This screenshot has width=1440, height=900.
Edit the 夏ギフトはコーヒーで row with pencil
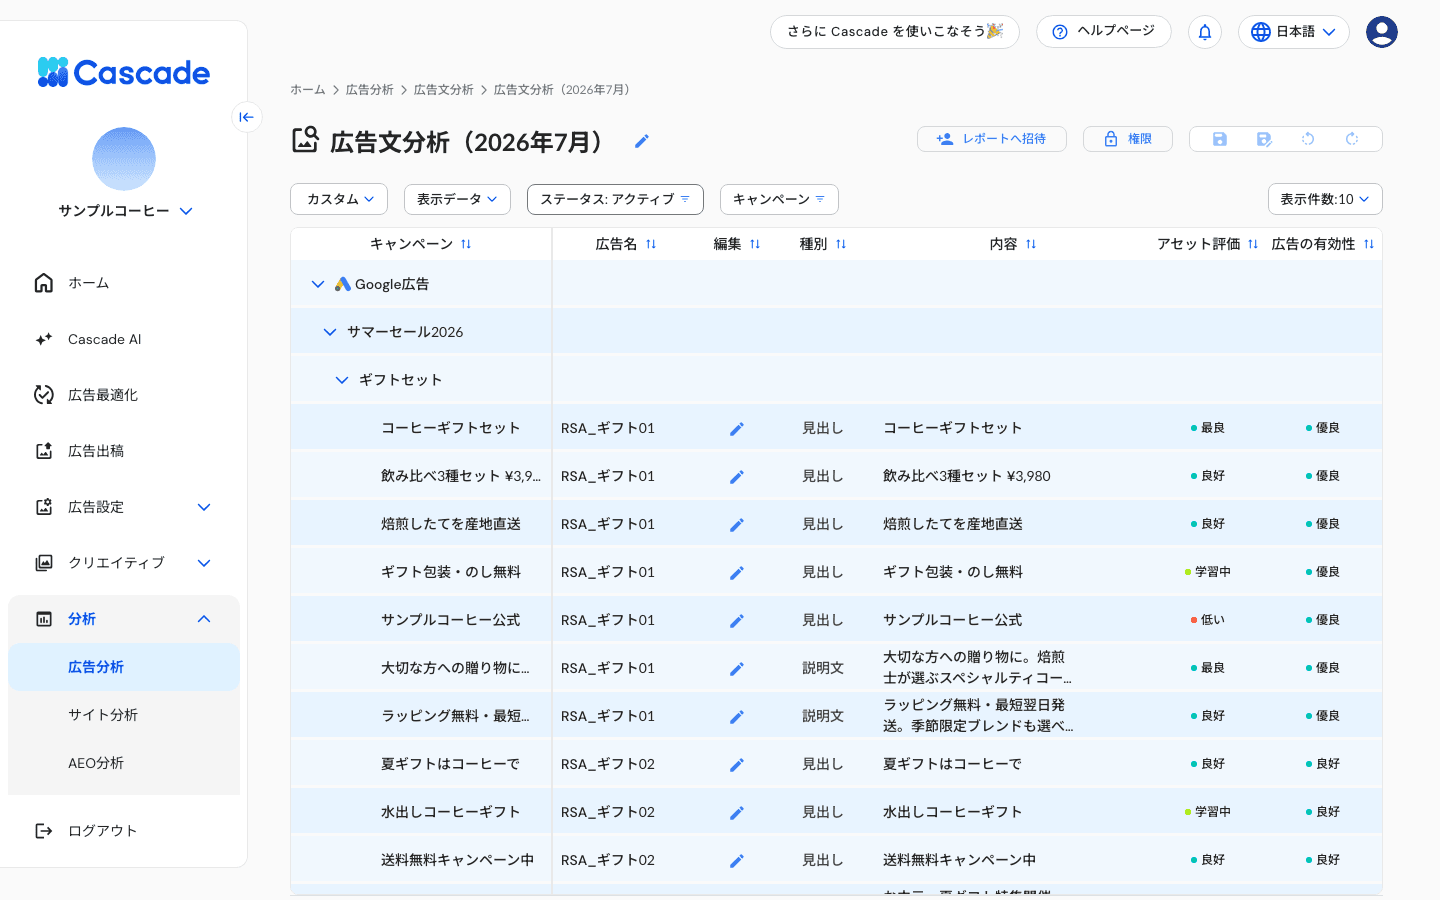point(737,765)
